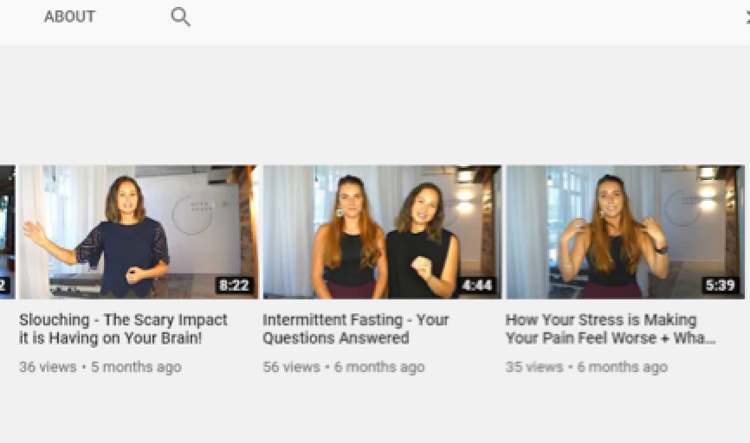Image resolution: width=750 pixels, height=443 pixels.
Task: Open 'Intermittent Fasting - Your Questions Answered' title
Action: tap(355, 329)
